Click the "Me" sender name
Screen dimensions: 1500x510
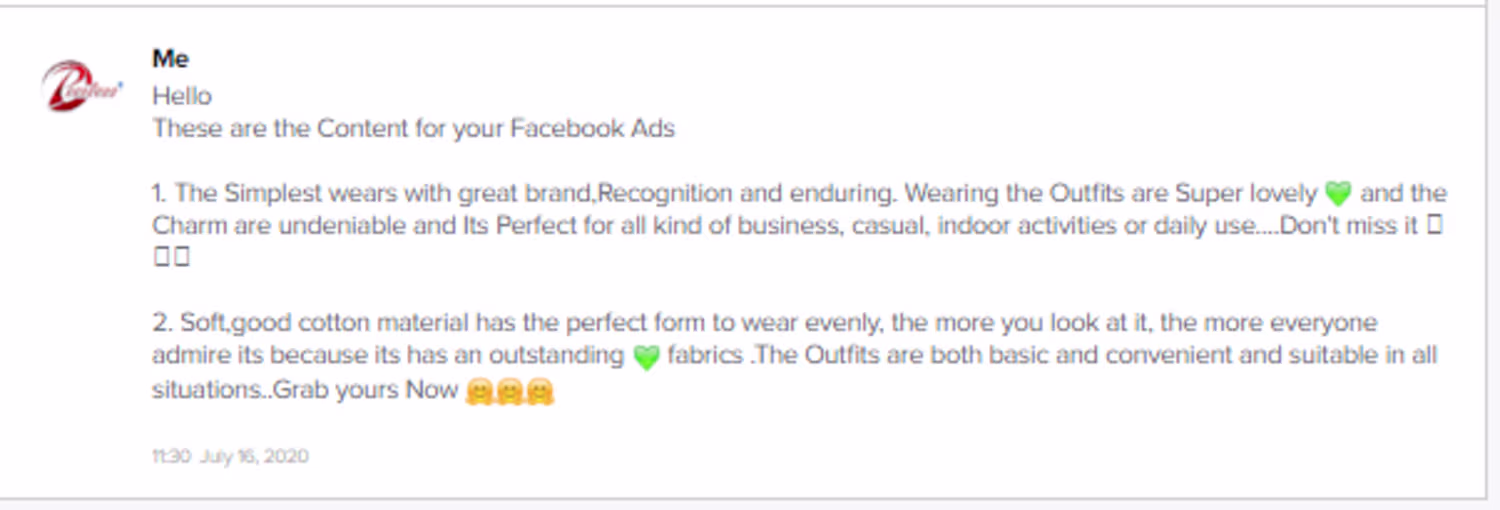[171, 59]
